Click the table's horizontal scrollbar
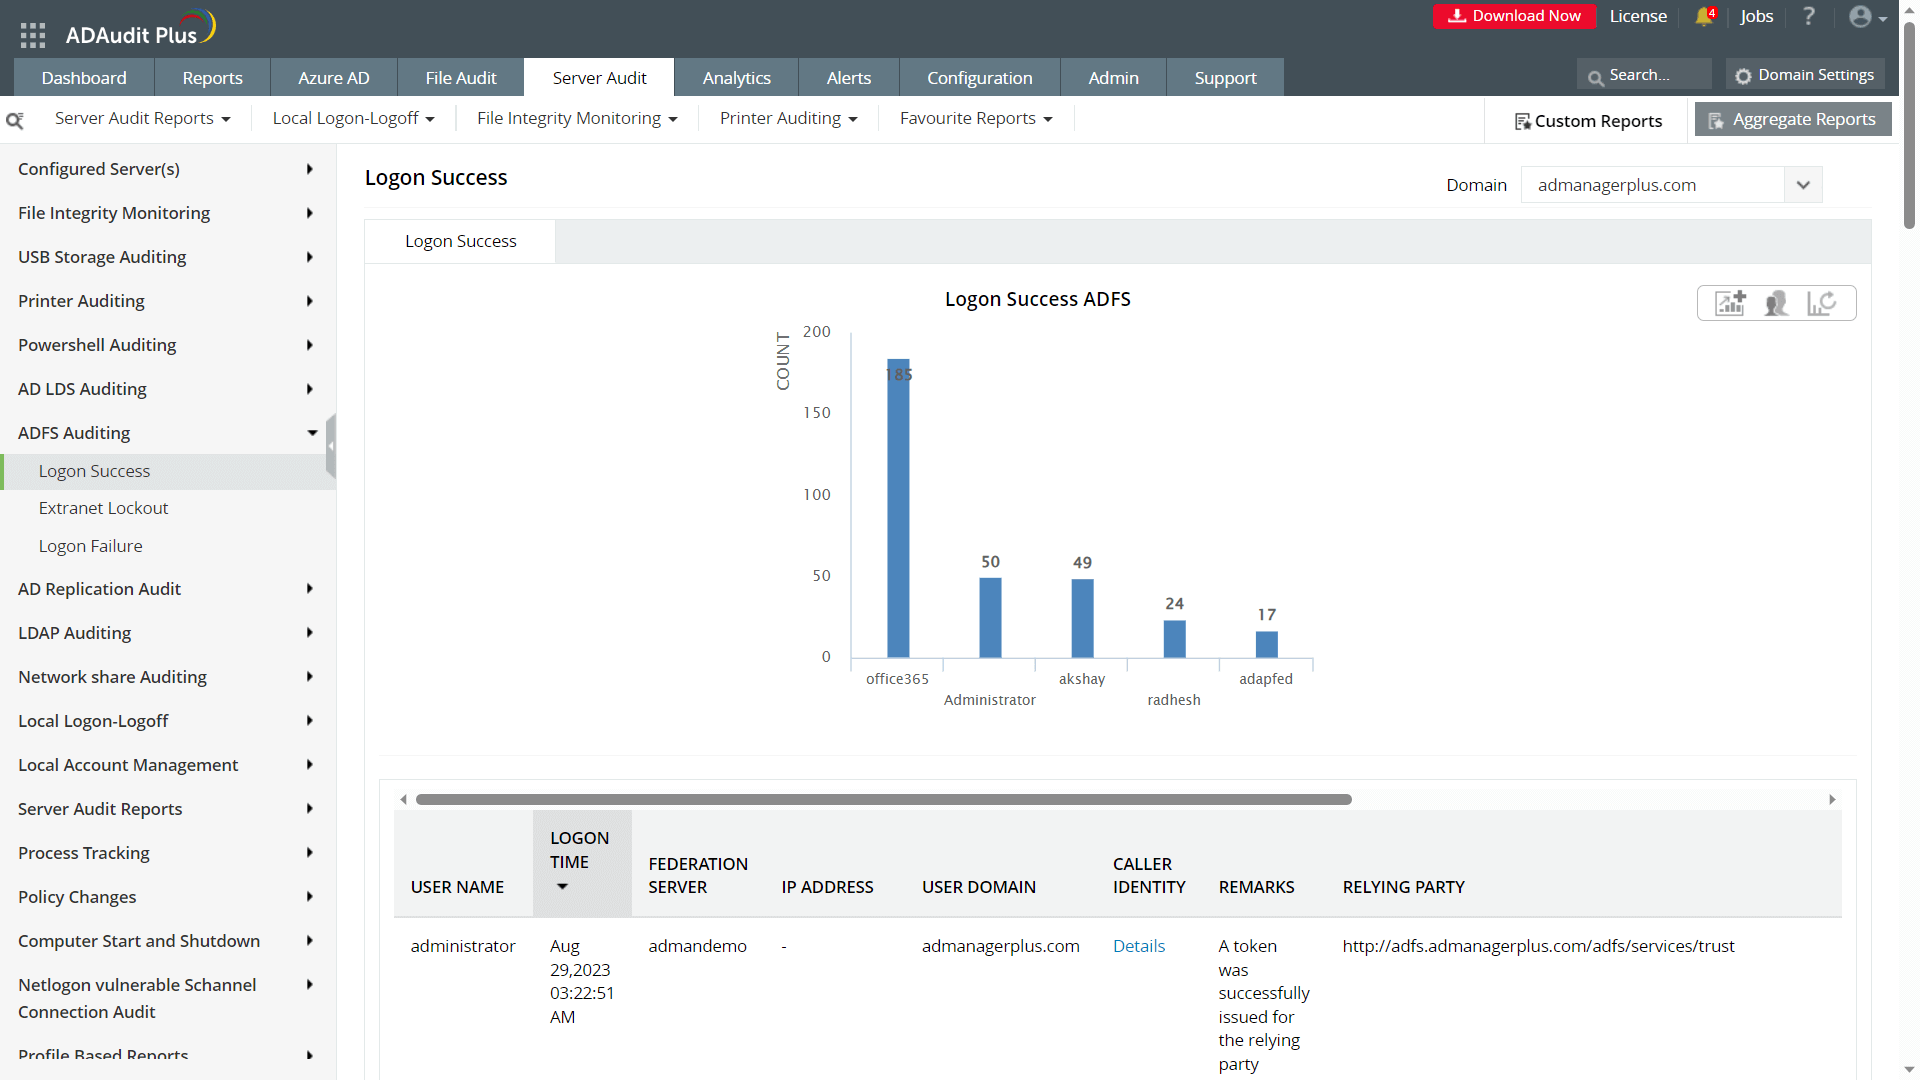This screenshot has width=1920, height=1080. (x=883, y=799)
